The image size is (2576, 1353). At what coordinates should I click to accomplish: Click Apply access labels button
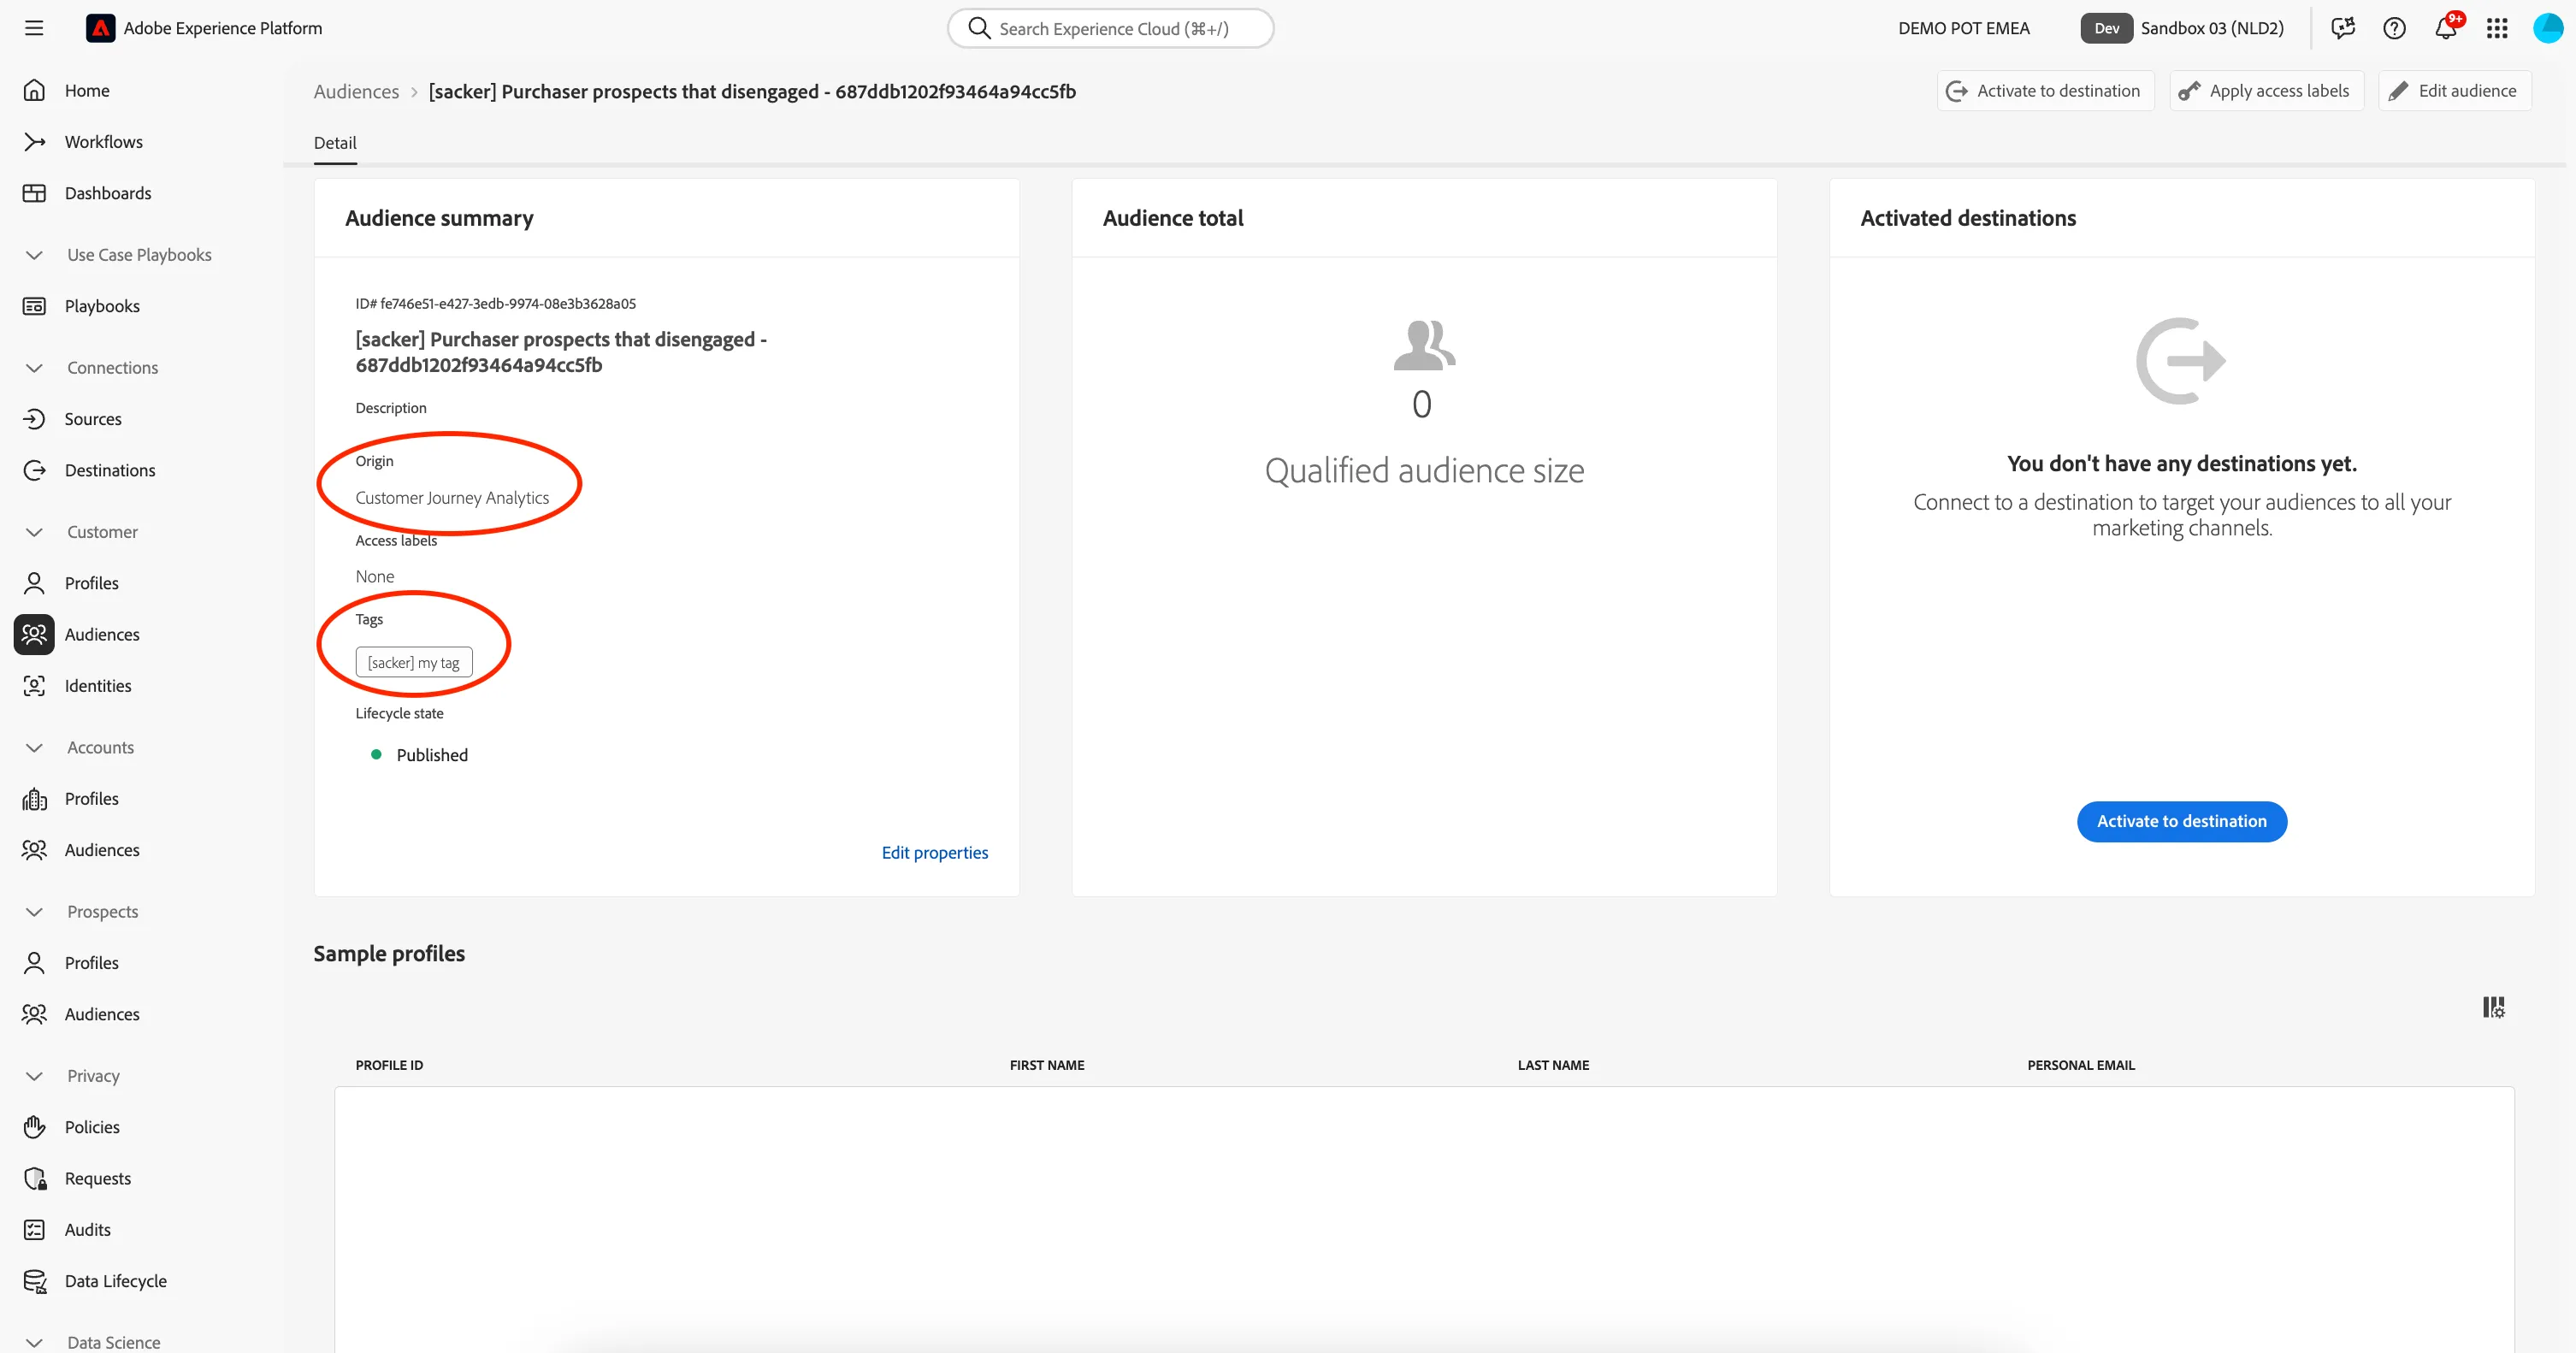pos(2266,91)
